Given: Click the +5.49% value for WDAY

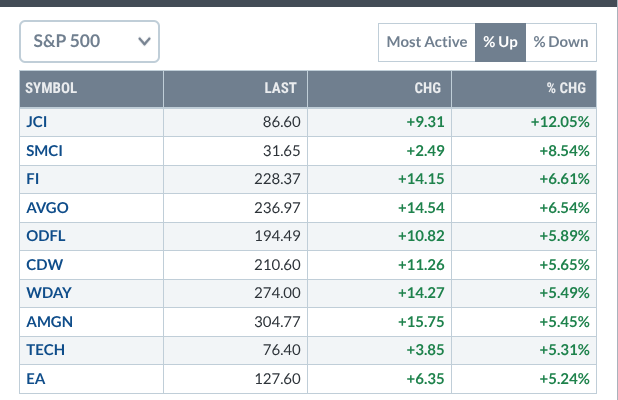Looking at the screenshot, I should 564,293.
